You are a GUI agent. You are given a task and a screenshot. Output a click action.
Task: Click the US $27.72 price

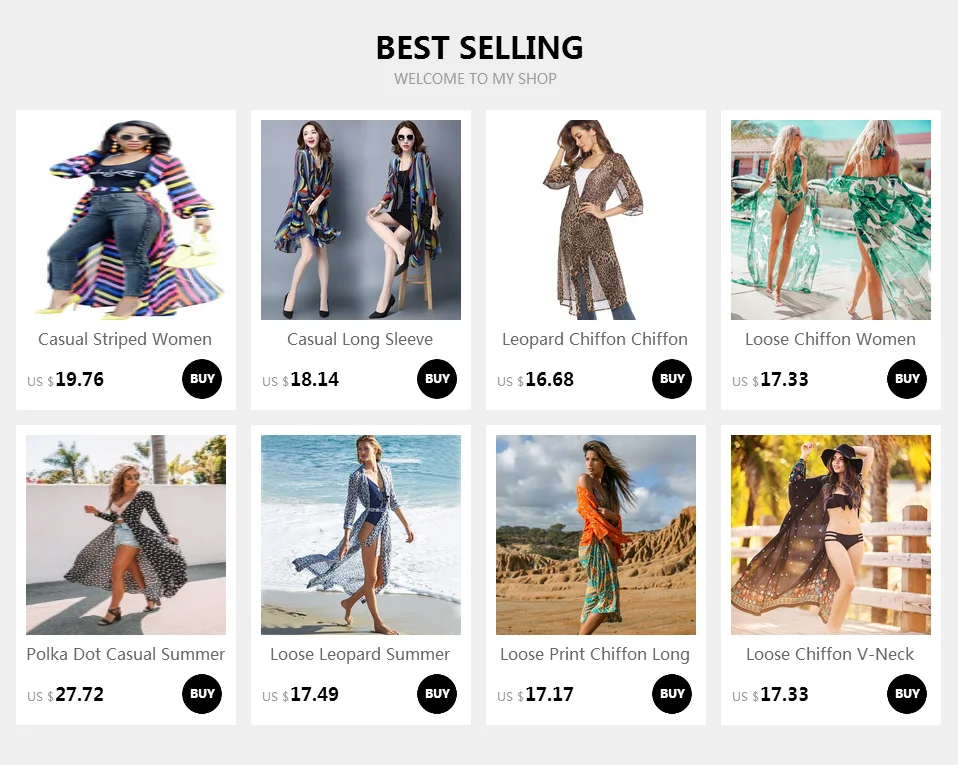[65, 695]
